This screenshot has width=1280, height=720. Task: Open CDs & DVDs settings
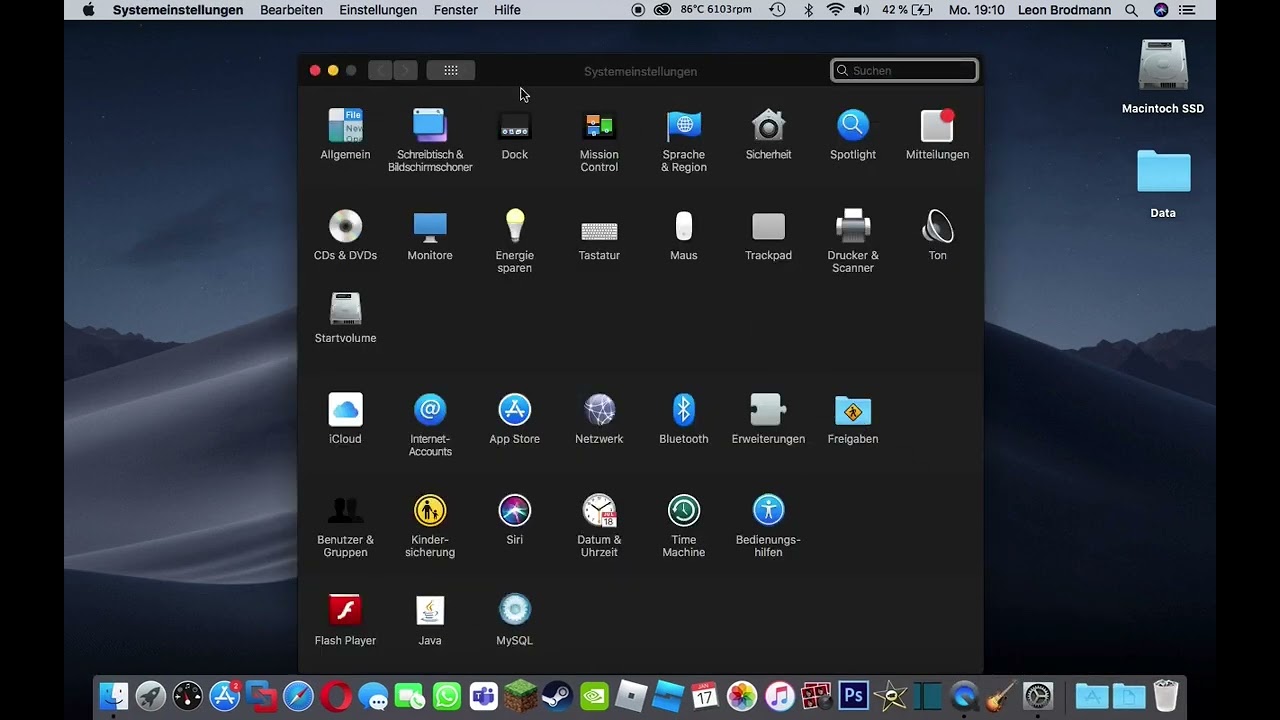click(x=345, y=235)
